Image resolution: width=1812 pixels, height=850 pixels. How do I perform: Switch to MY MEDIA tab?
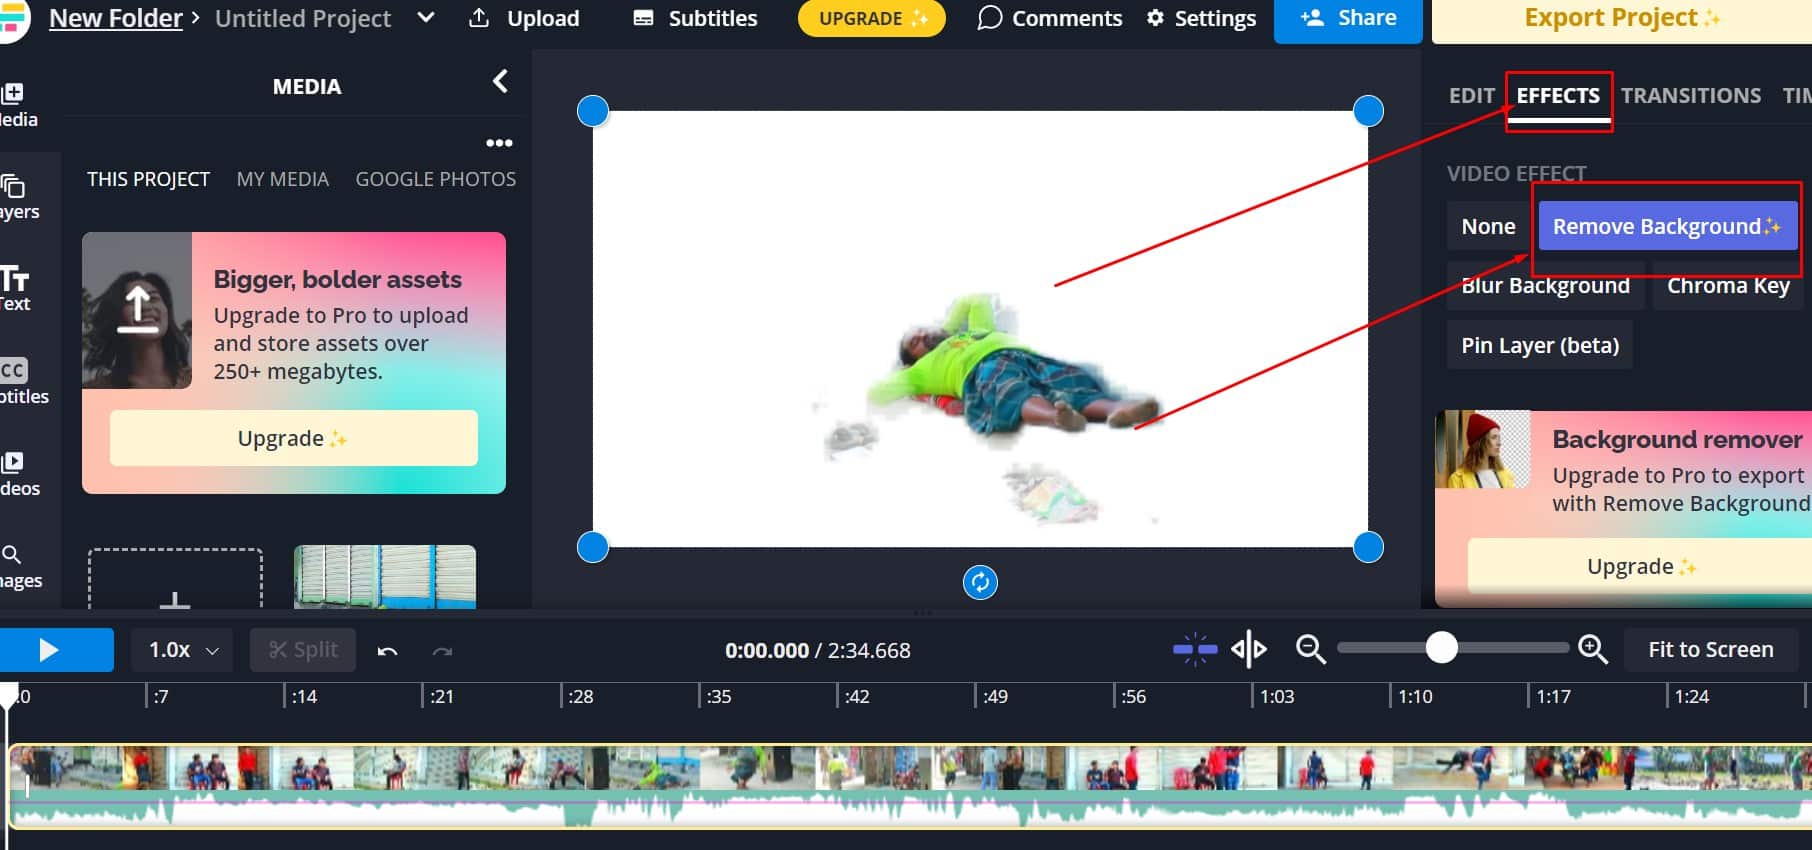(x=283, y=179)
